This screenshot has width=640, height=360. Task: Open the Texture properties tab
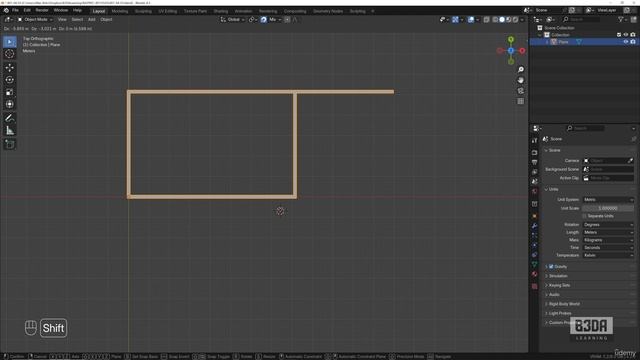click(535, 287)
